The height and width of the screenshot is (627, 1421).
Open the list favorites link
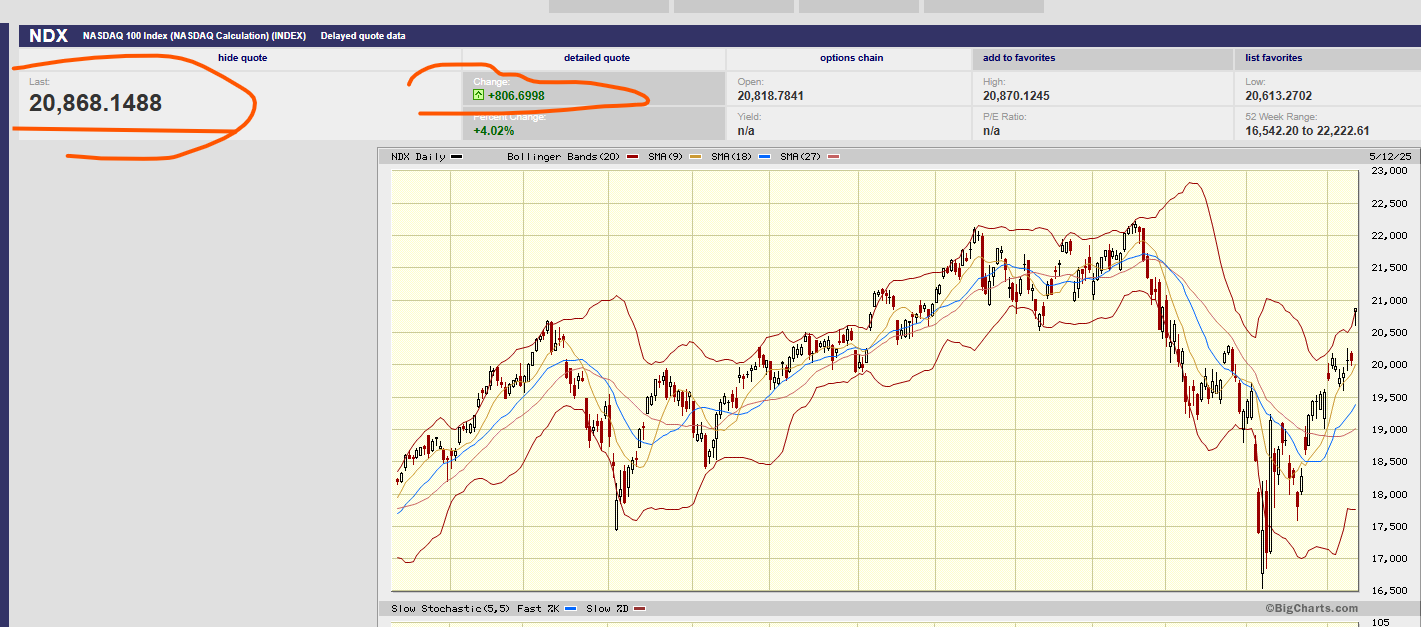(x=1273, y=58)
